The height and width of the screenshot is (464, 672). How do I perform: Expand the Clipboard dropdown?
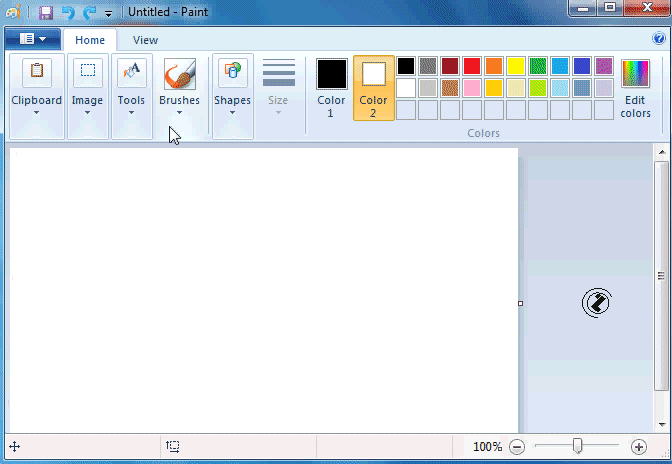coord(36,112)
